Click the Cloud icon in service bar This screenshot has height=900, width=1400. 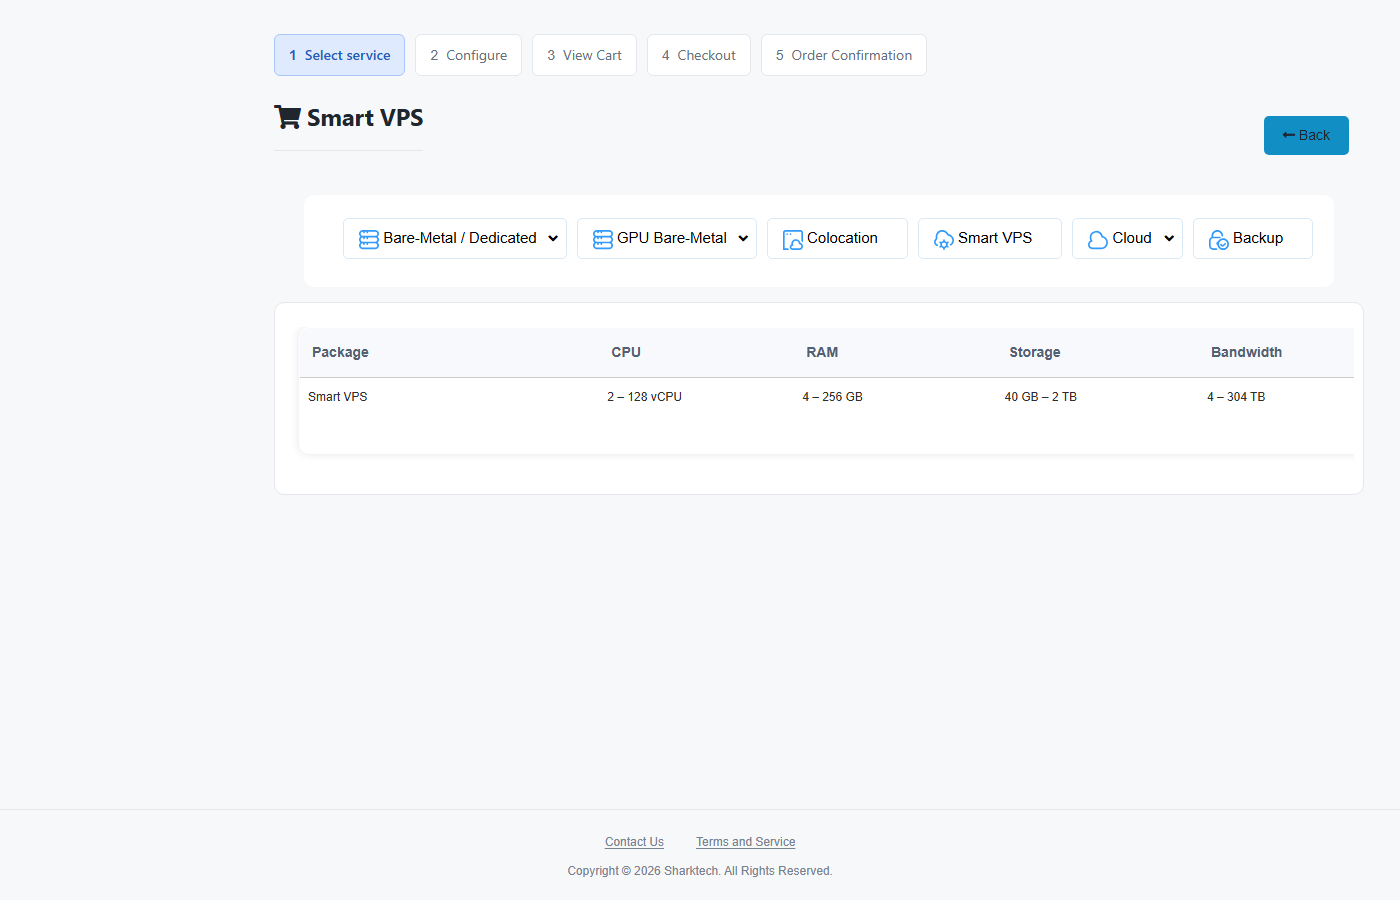(x=1098, y=240)
